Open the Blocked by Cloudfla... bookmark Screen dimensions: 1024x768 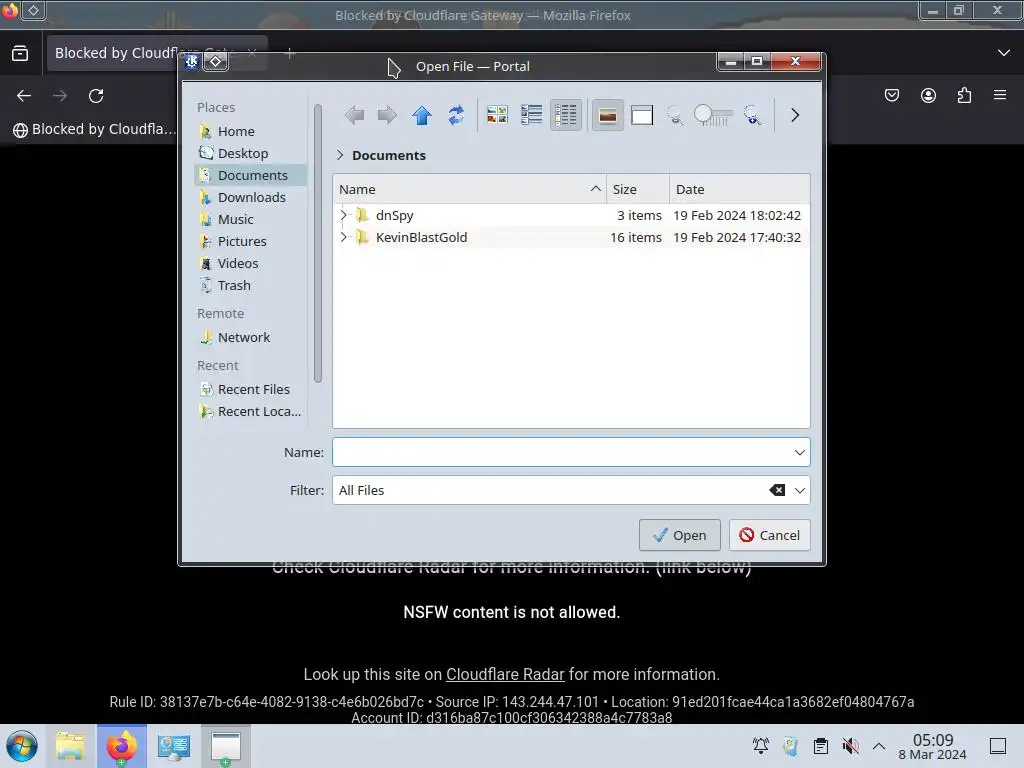[94, 129]
